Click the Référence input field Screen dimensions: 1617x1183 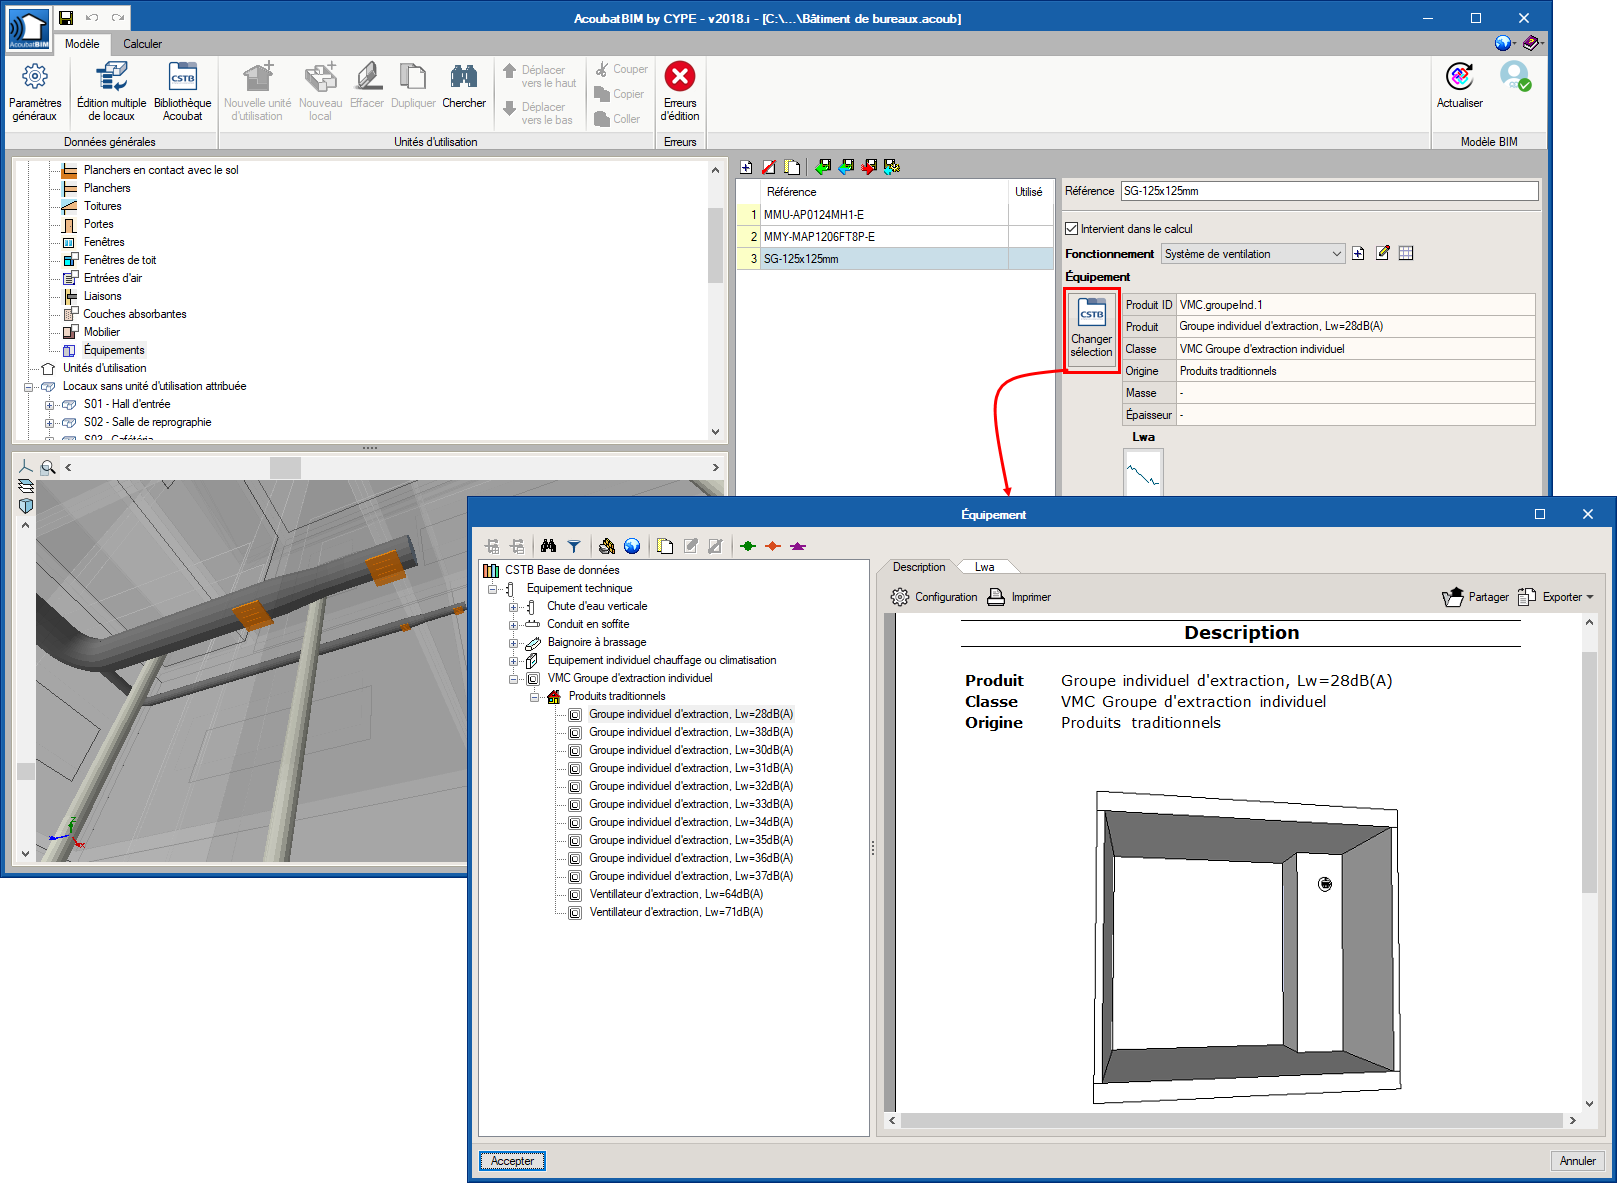click(1329, 191)
